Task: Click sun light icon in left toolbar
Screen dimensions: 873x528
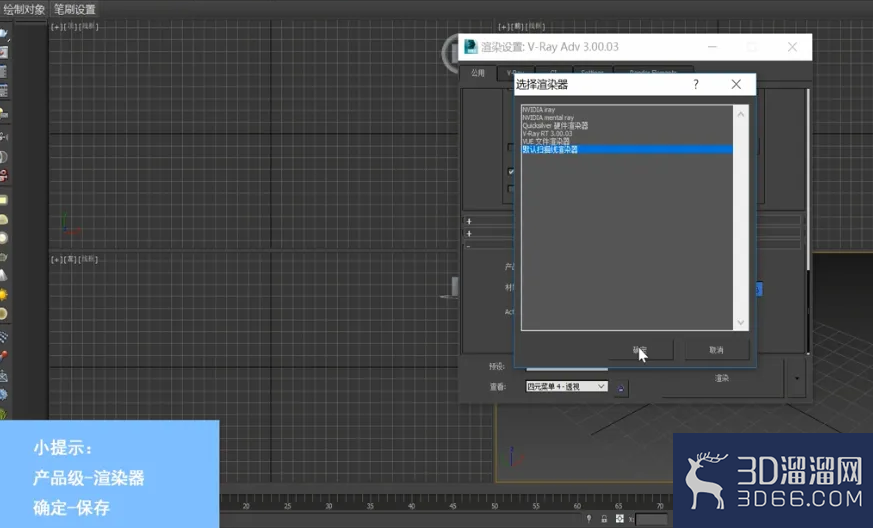Action: pyautogui.click(x=3, y=294)
